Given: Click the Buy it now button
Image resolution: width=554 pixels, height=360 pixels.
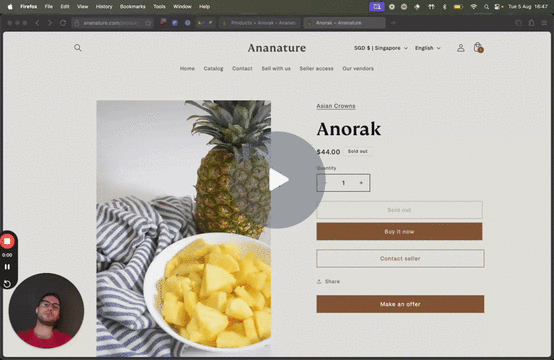Looking at the screenshot, I should point(399,232).
